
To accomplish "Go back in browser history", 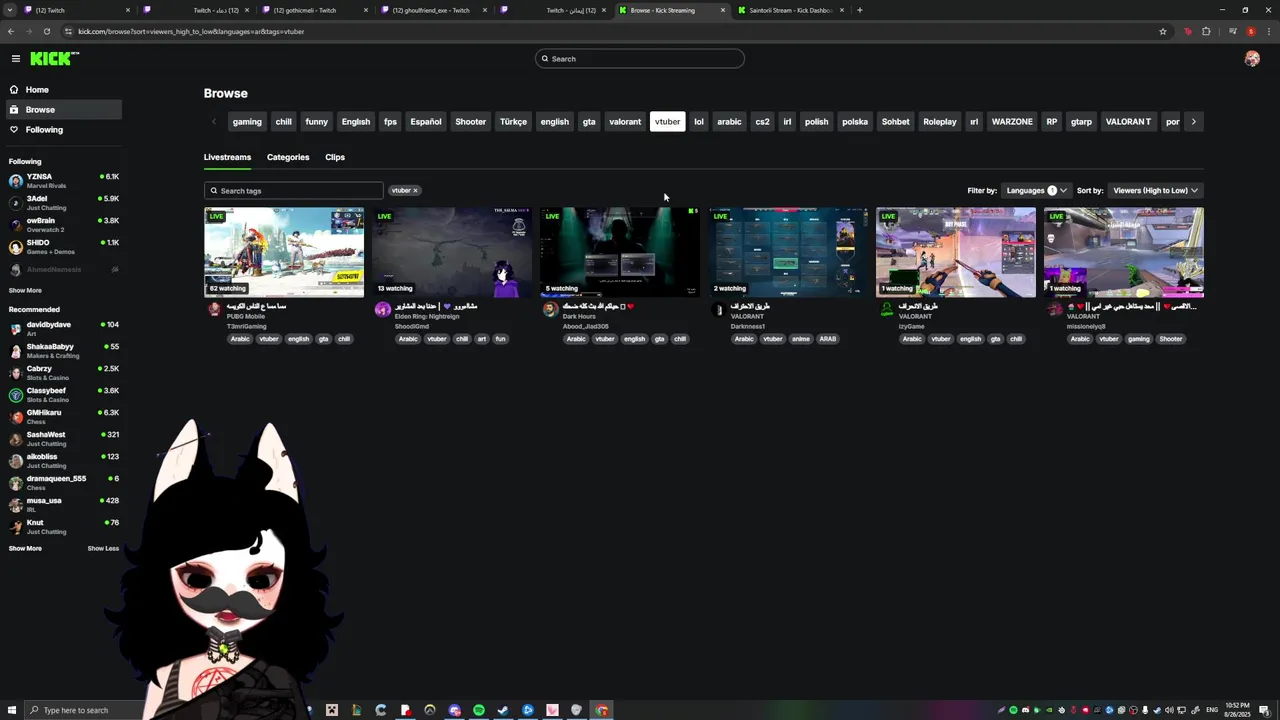I will (x=11, y=31).
